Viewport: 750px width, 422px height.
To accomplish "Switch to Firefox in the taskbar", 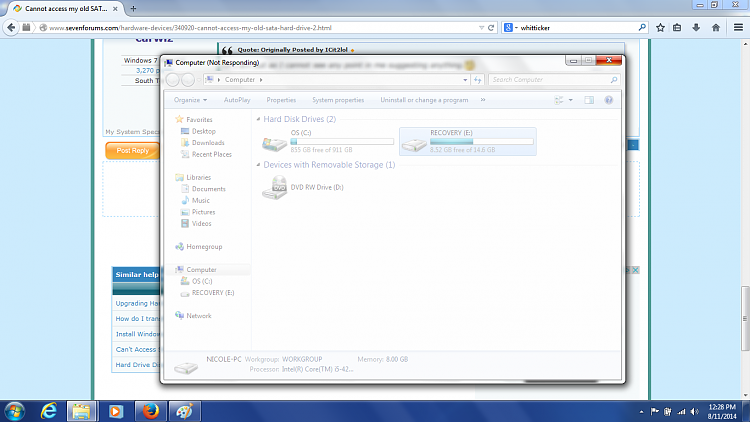I will (151, 411).
